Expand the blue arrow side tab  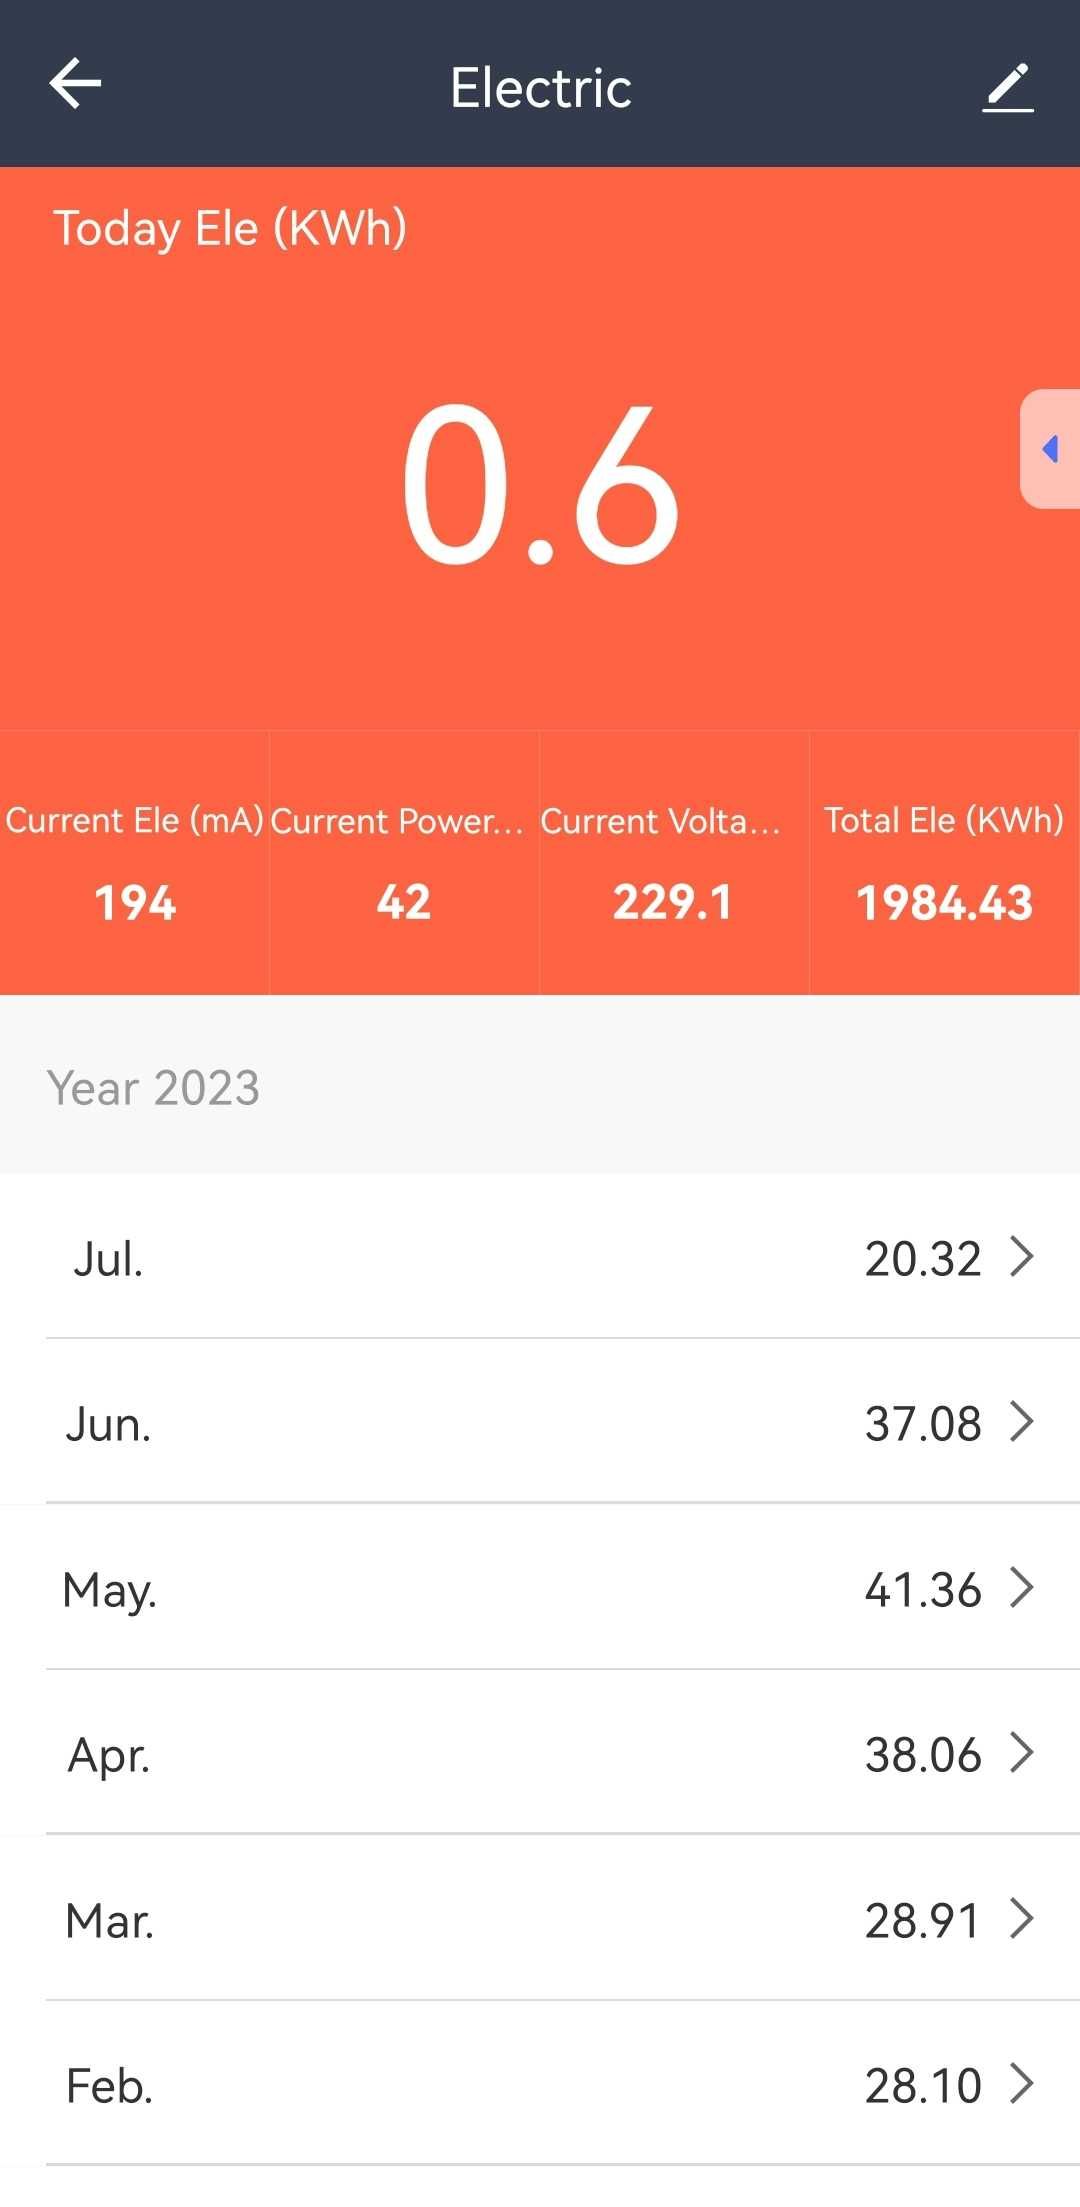(1050, 449)
